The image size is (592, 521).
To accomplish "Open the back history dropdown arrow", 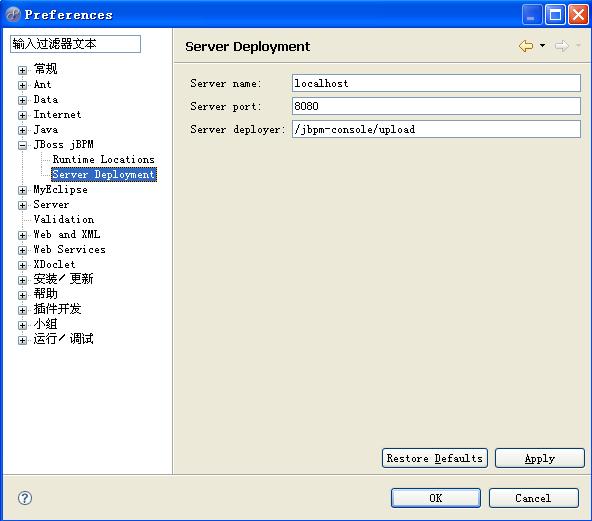I will (543, 46).
